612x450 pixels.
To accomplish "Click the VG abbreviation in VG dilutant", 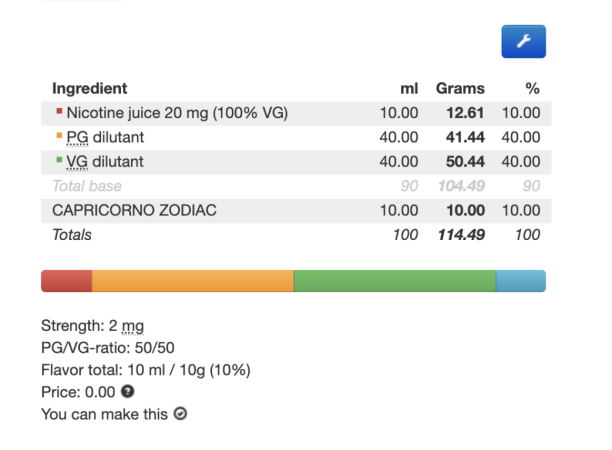I will 77,162.
